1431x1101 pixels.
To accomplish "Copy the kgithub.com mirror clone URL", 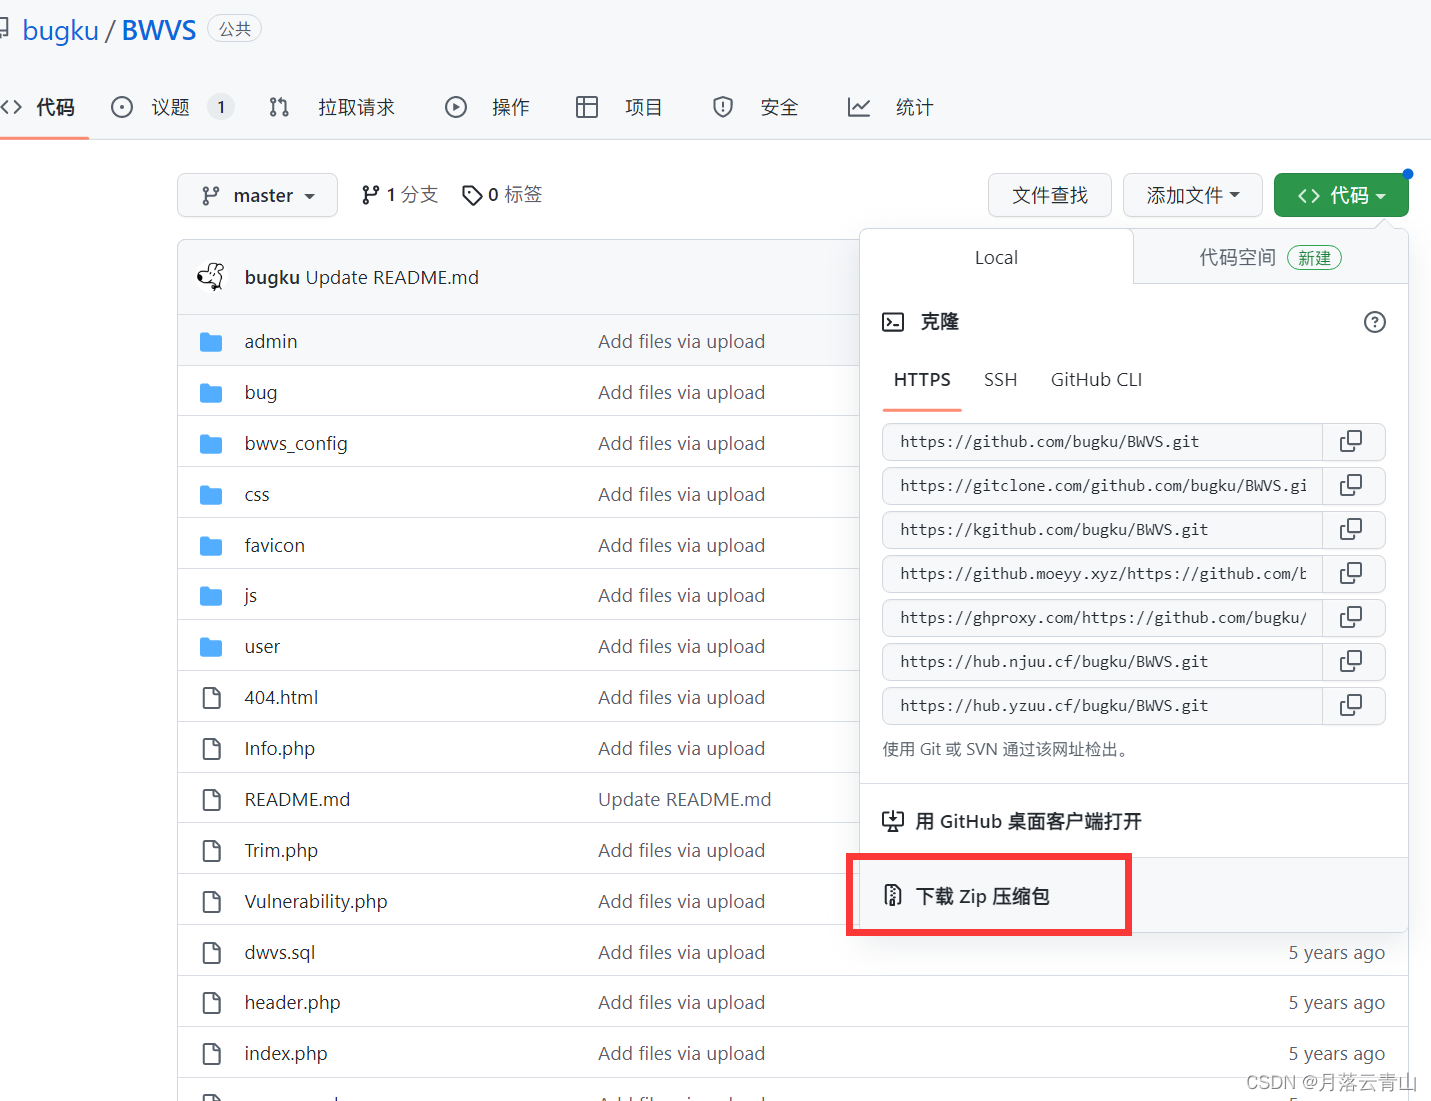I will coord(1353,529).
